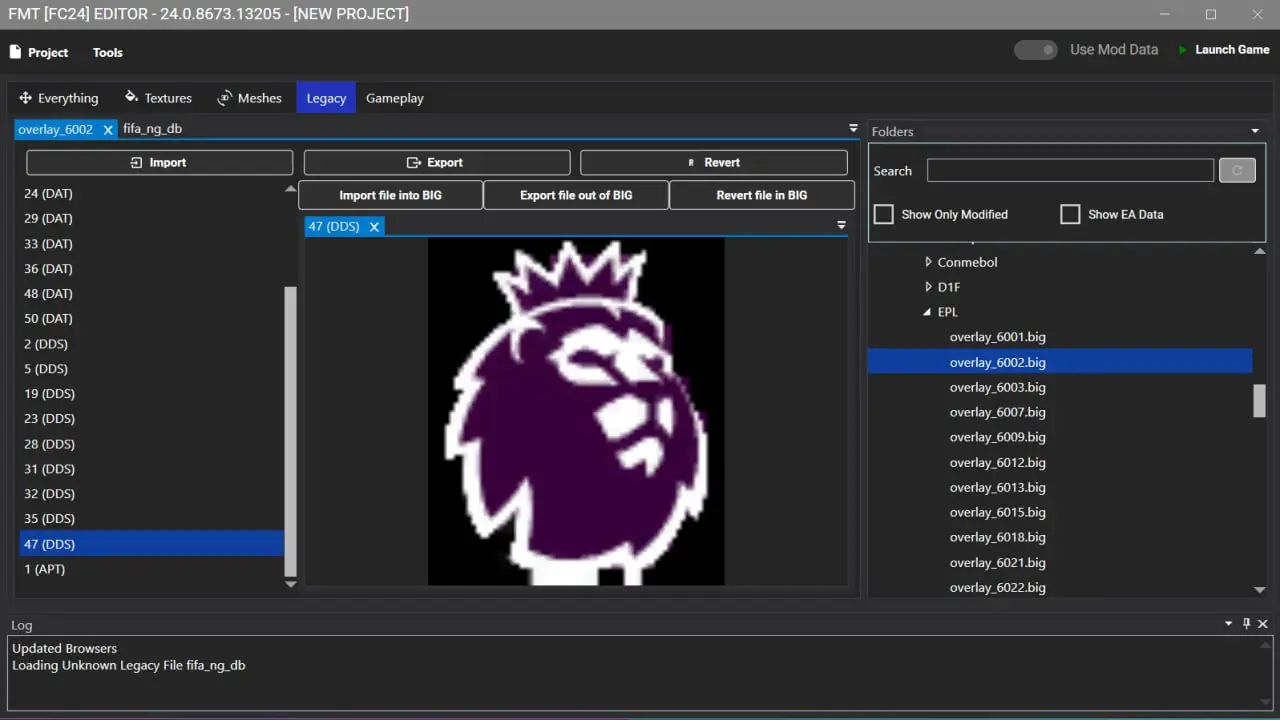Select the 2 (DDS) entry
The height and width of the screenshot is (720, 1280).
coord(152,344)
